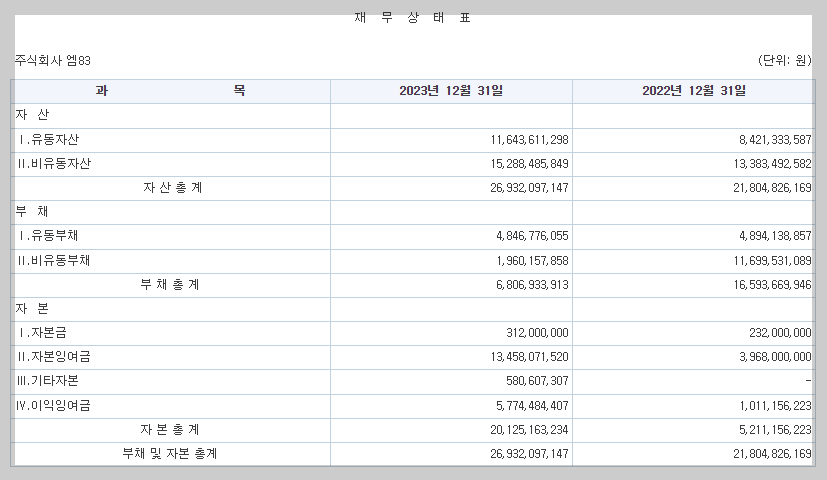Screen dimensions: 827x480
Task: Click the value 20,125,163,234
Action: click(x=530, y=430)
